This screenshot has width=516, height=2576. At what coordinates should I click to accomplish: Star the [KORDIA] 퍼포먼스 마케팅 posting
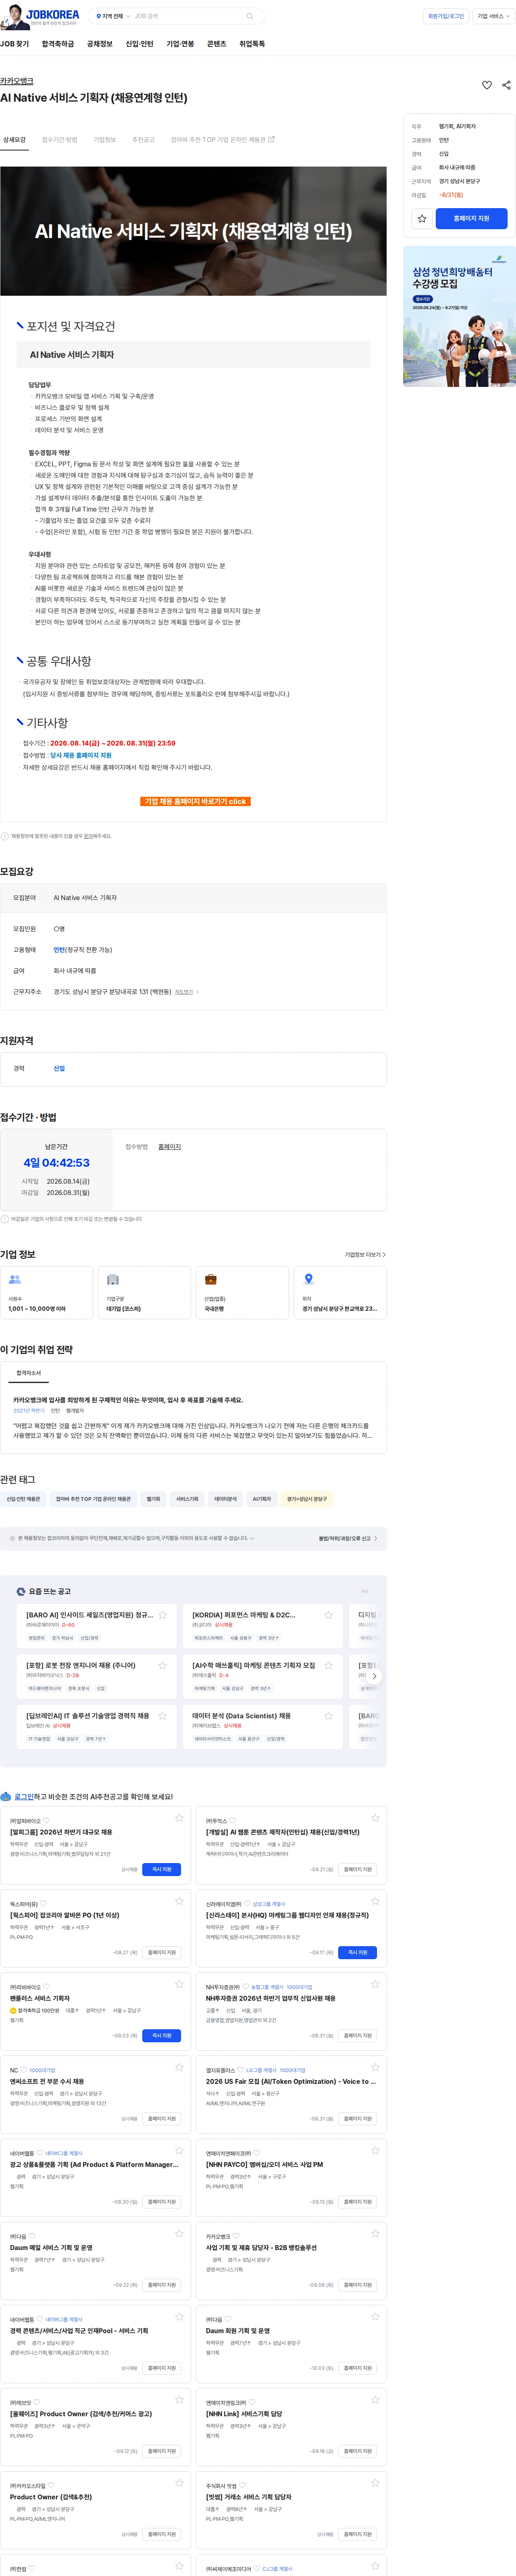pos(328,1615)
